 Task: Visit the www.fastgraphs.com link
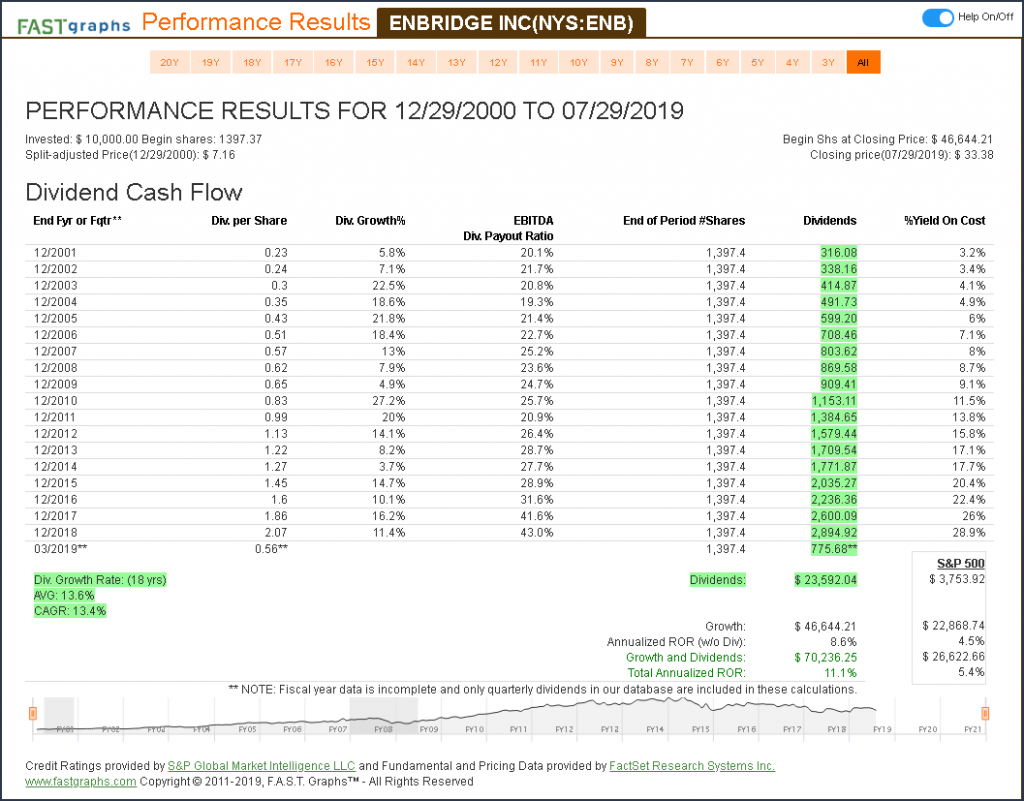click(x=81, y=781)
